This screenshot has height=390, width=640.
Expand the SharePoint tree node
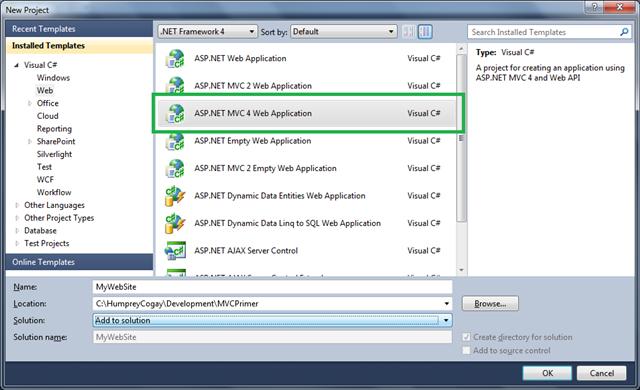(x=29, y=142)
